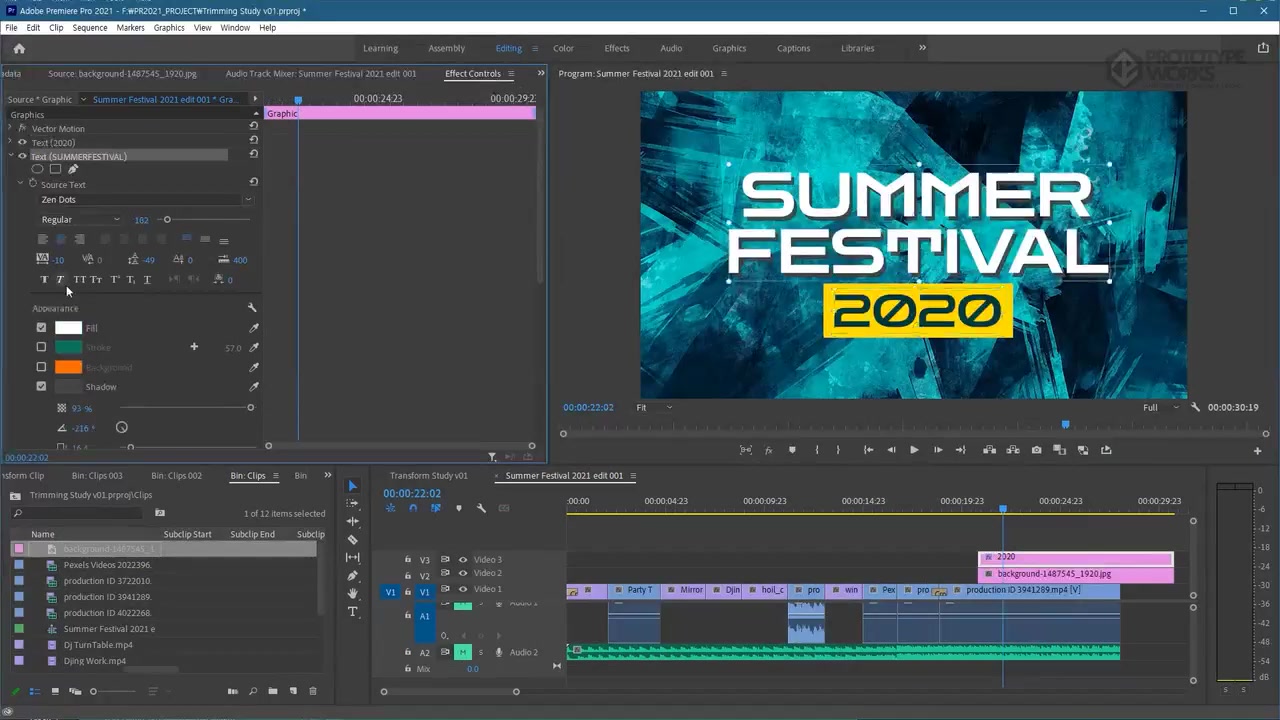Select the Hand tool in the timeline toolbar

pyautogui.click(x=352, y=594)
